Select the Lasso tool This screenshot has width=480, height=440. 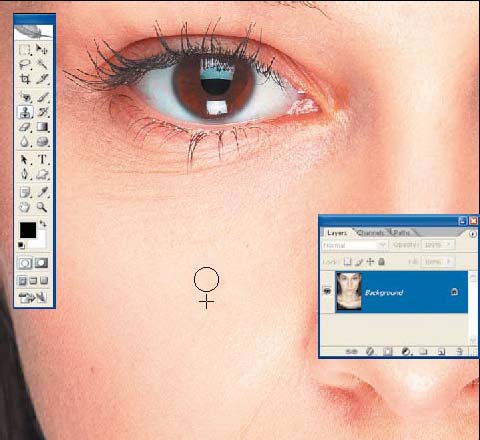click(x=25, y=64)
